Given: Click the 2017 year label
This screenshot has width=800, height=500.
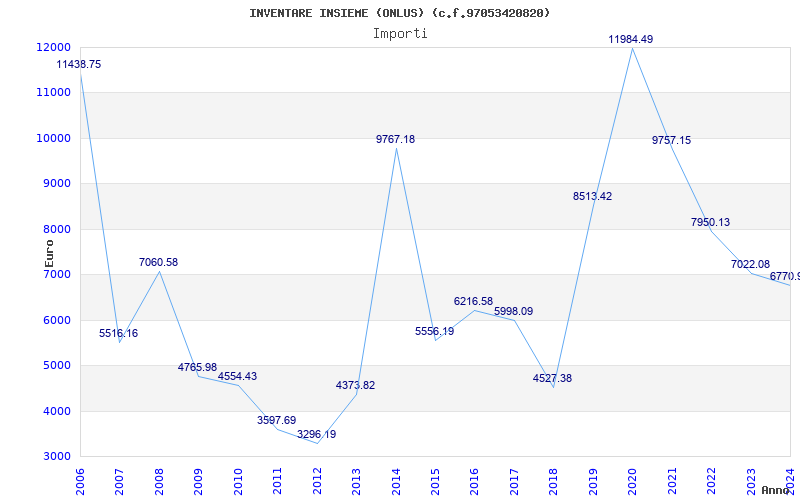Looking at the screenshot, I should coord(514,481).
